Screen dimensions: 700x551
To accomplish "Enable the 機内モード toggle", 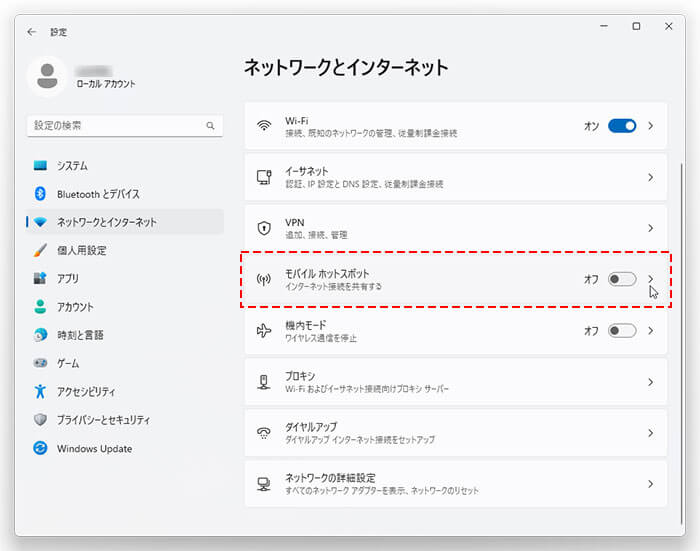I will 622,331.
